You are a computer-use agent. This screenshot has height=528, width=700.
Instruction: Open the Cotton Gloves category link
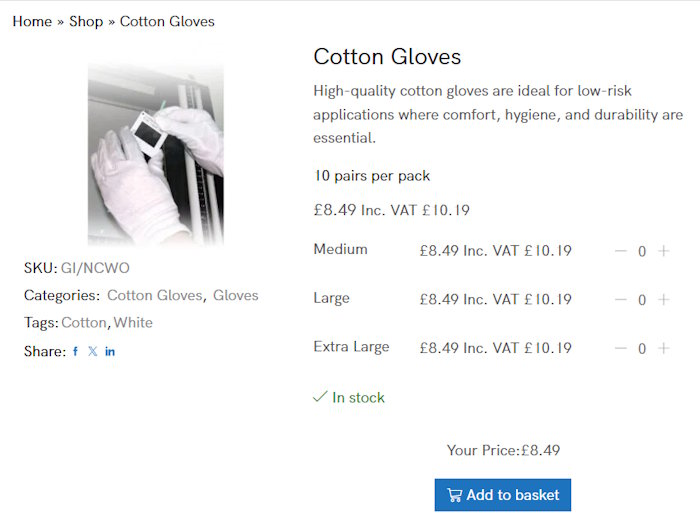click(154, 295)
